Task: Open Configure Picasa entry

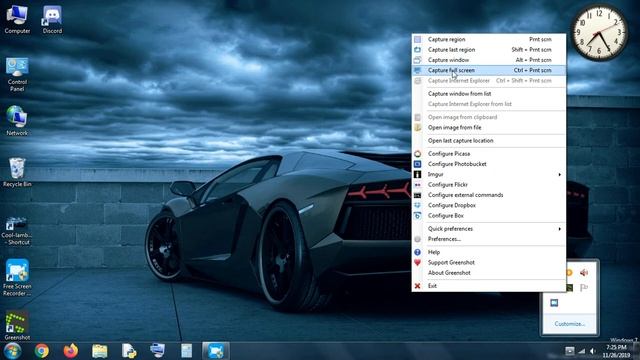Action: click(489, 153)
